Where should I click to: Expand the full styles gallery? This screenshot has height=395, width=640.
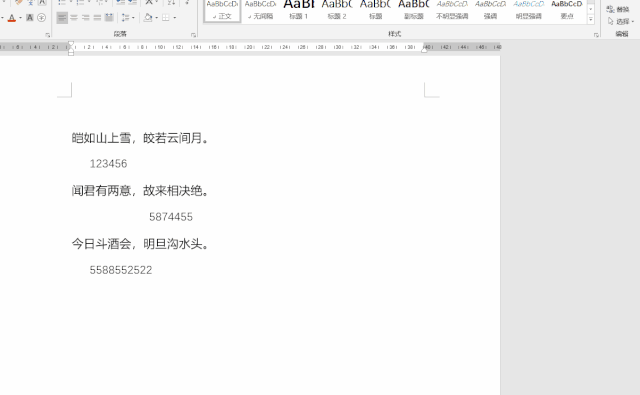tap(591, 19)
